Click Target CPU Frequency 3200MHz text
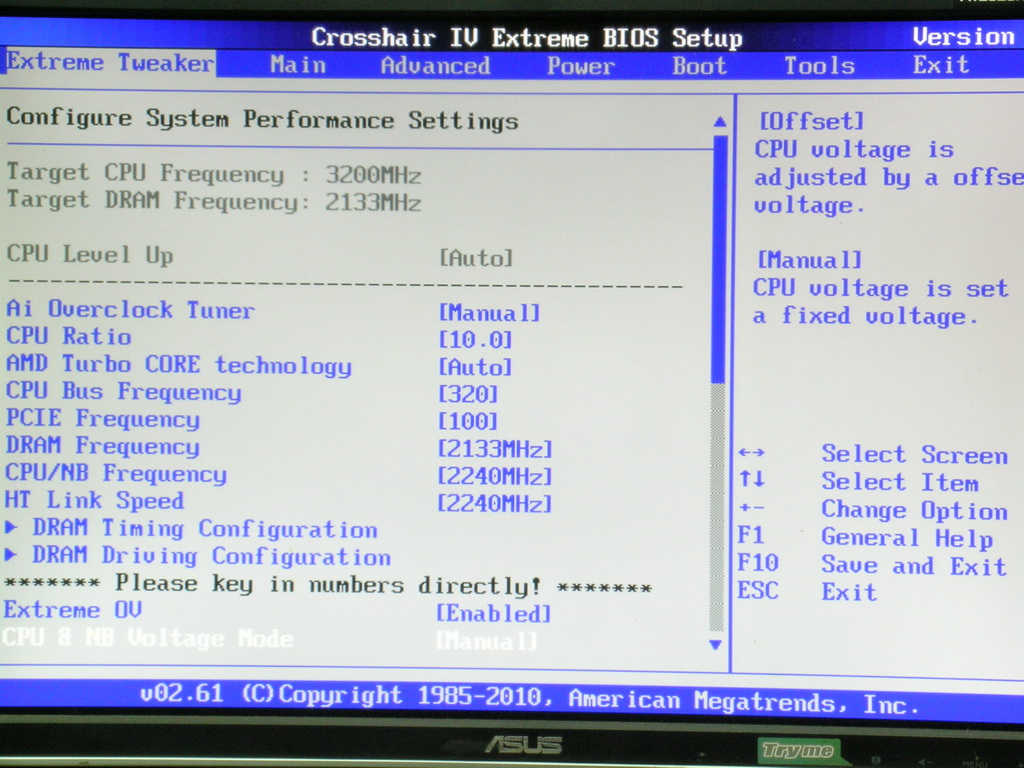Screen dimensions: 1024x768 click(x=214, y=174)
